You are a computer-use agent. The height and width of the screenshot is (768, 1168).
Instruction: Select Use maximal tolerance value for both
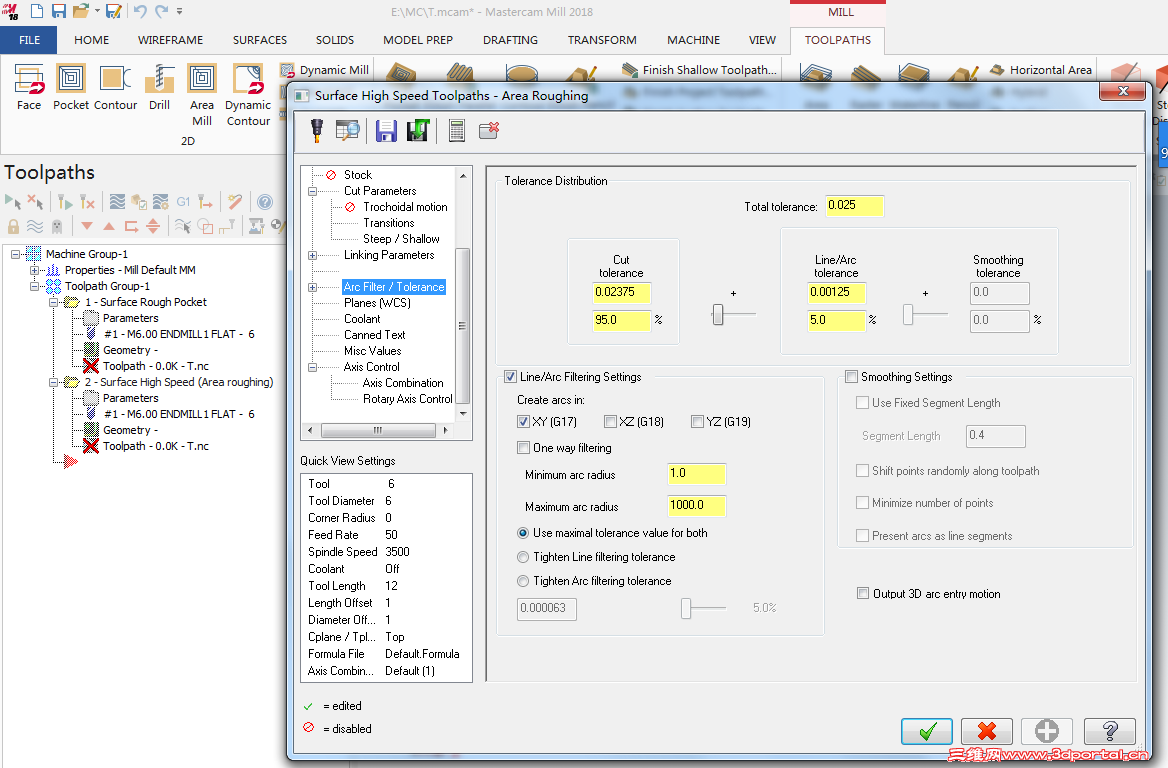point(523,533)
